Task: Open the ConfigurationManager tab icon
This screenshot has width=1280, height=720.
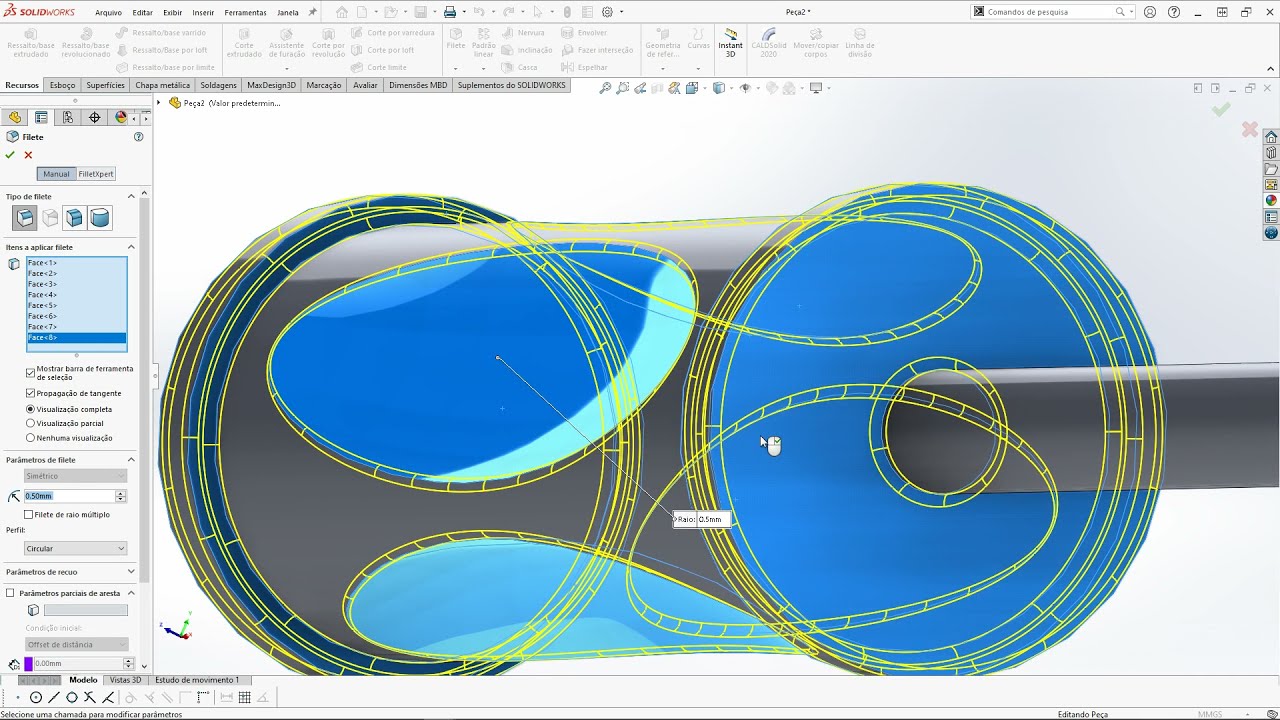Action: click(68, 117)
